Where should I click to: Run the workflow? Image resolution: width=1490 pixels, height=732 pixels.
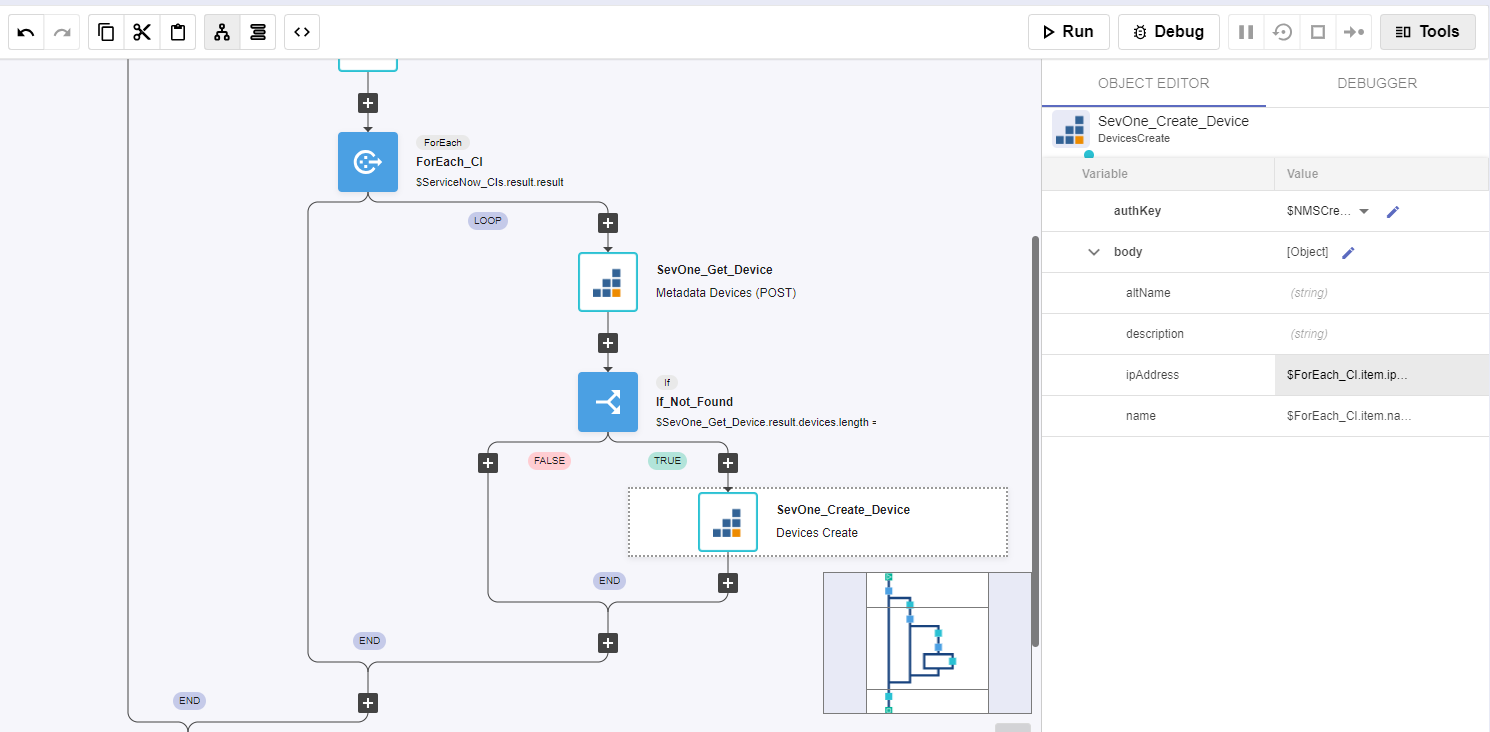pyautogui.click(x=1068, y=32)
